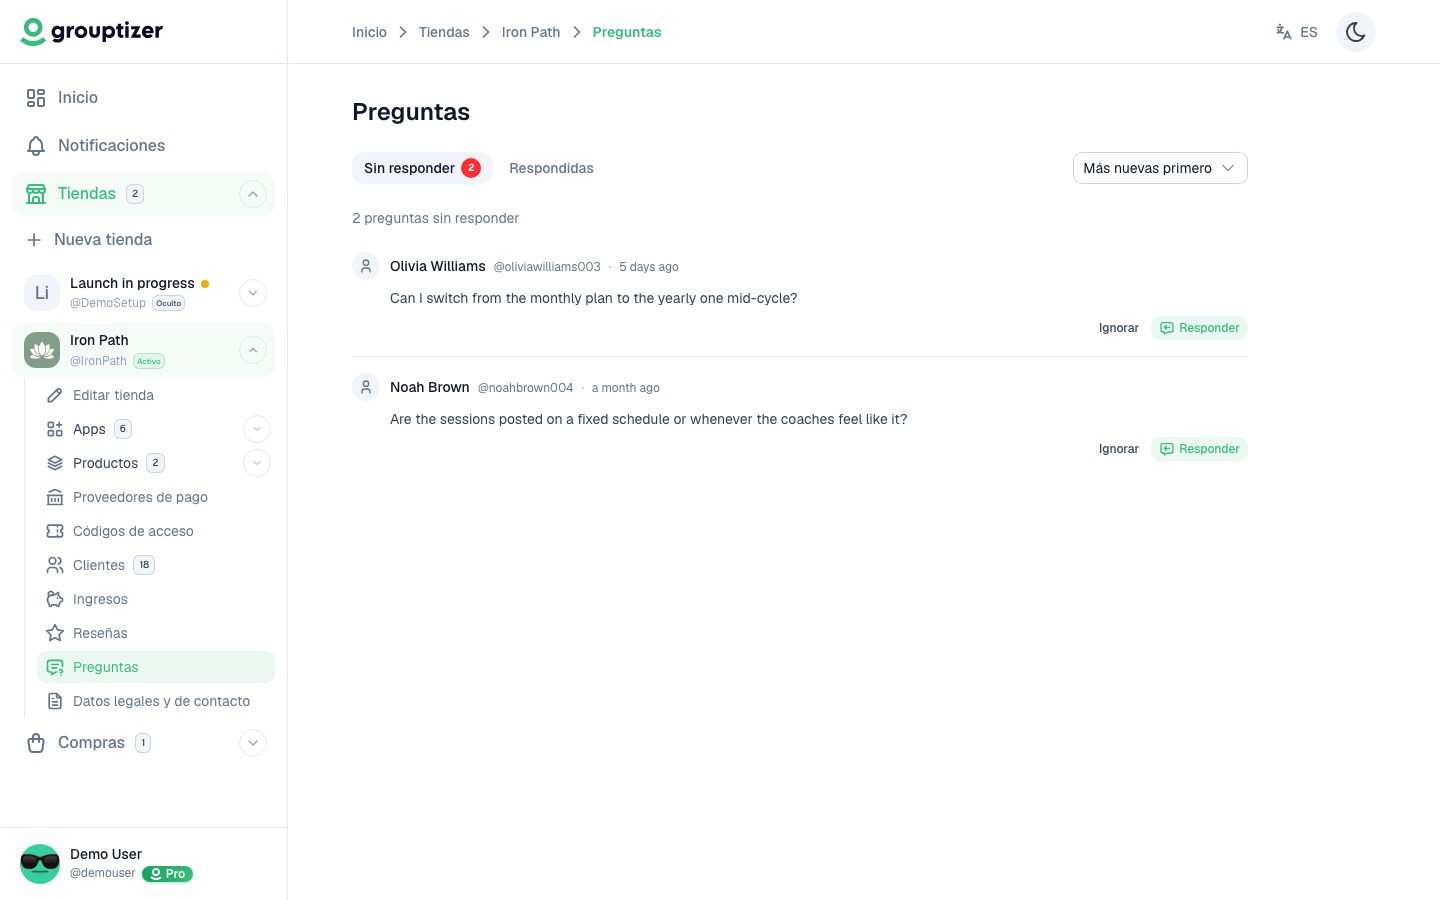The width and height of the screenshot is (1440, 900).
Task: Open Editar tienda with the pencil icon
Action: [x=55, y=395]
